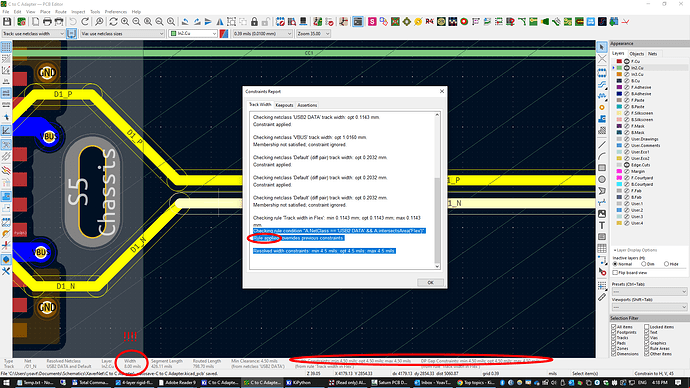
Task: Toggle the Tracks selection filter checkbox
Action: [x=614, y=338]
